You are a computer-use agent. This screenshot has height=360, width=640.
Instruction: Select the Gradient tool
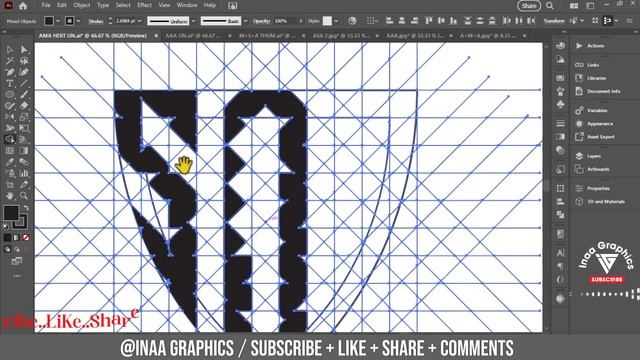[x=24, y=151]
